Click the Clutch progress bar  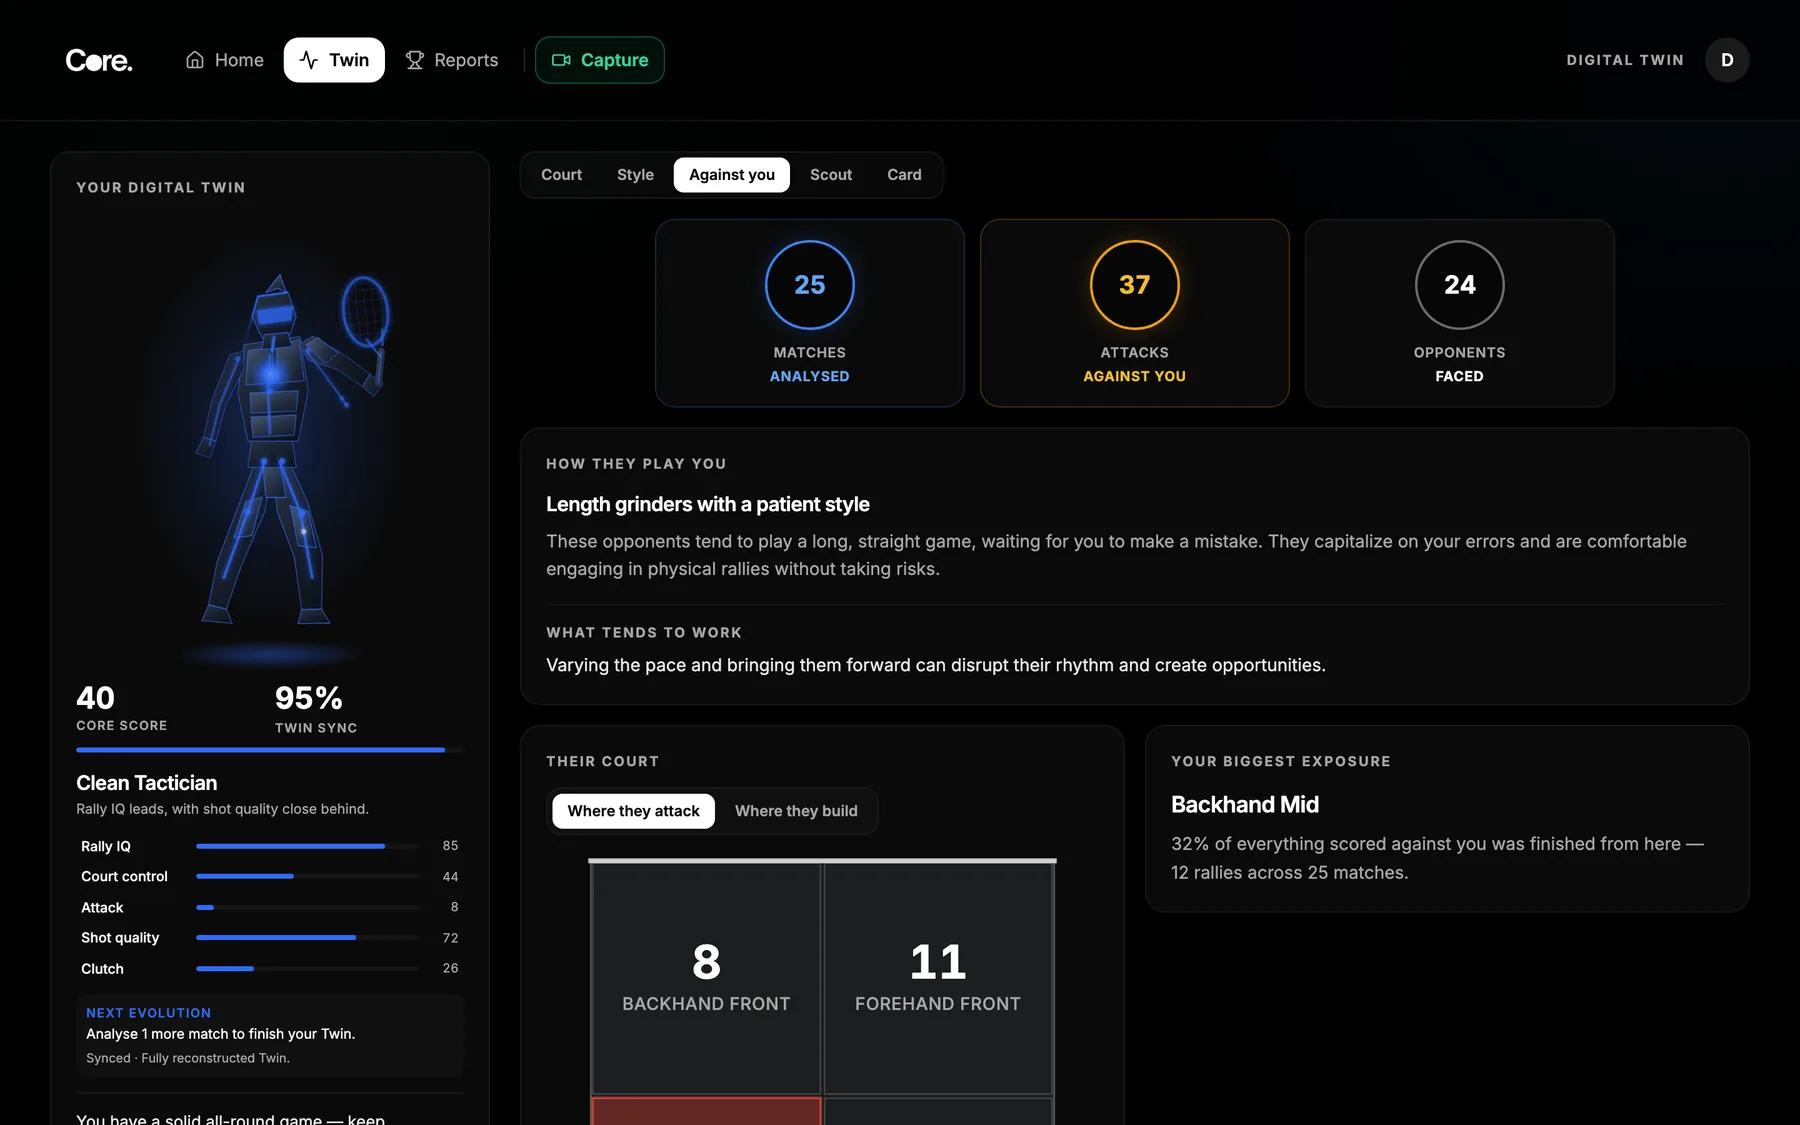[x=307, y=969]
